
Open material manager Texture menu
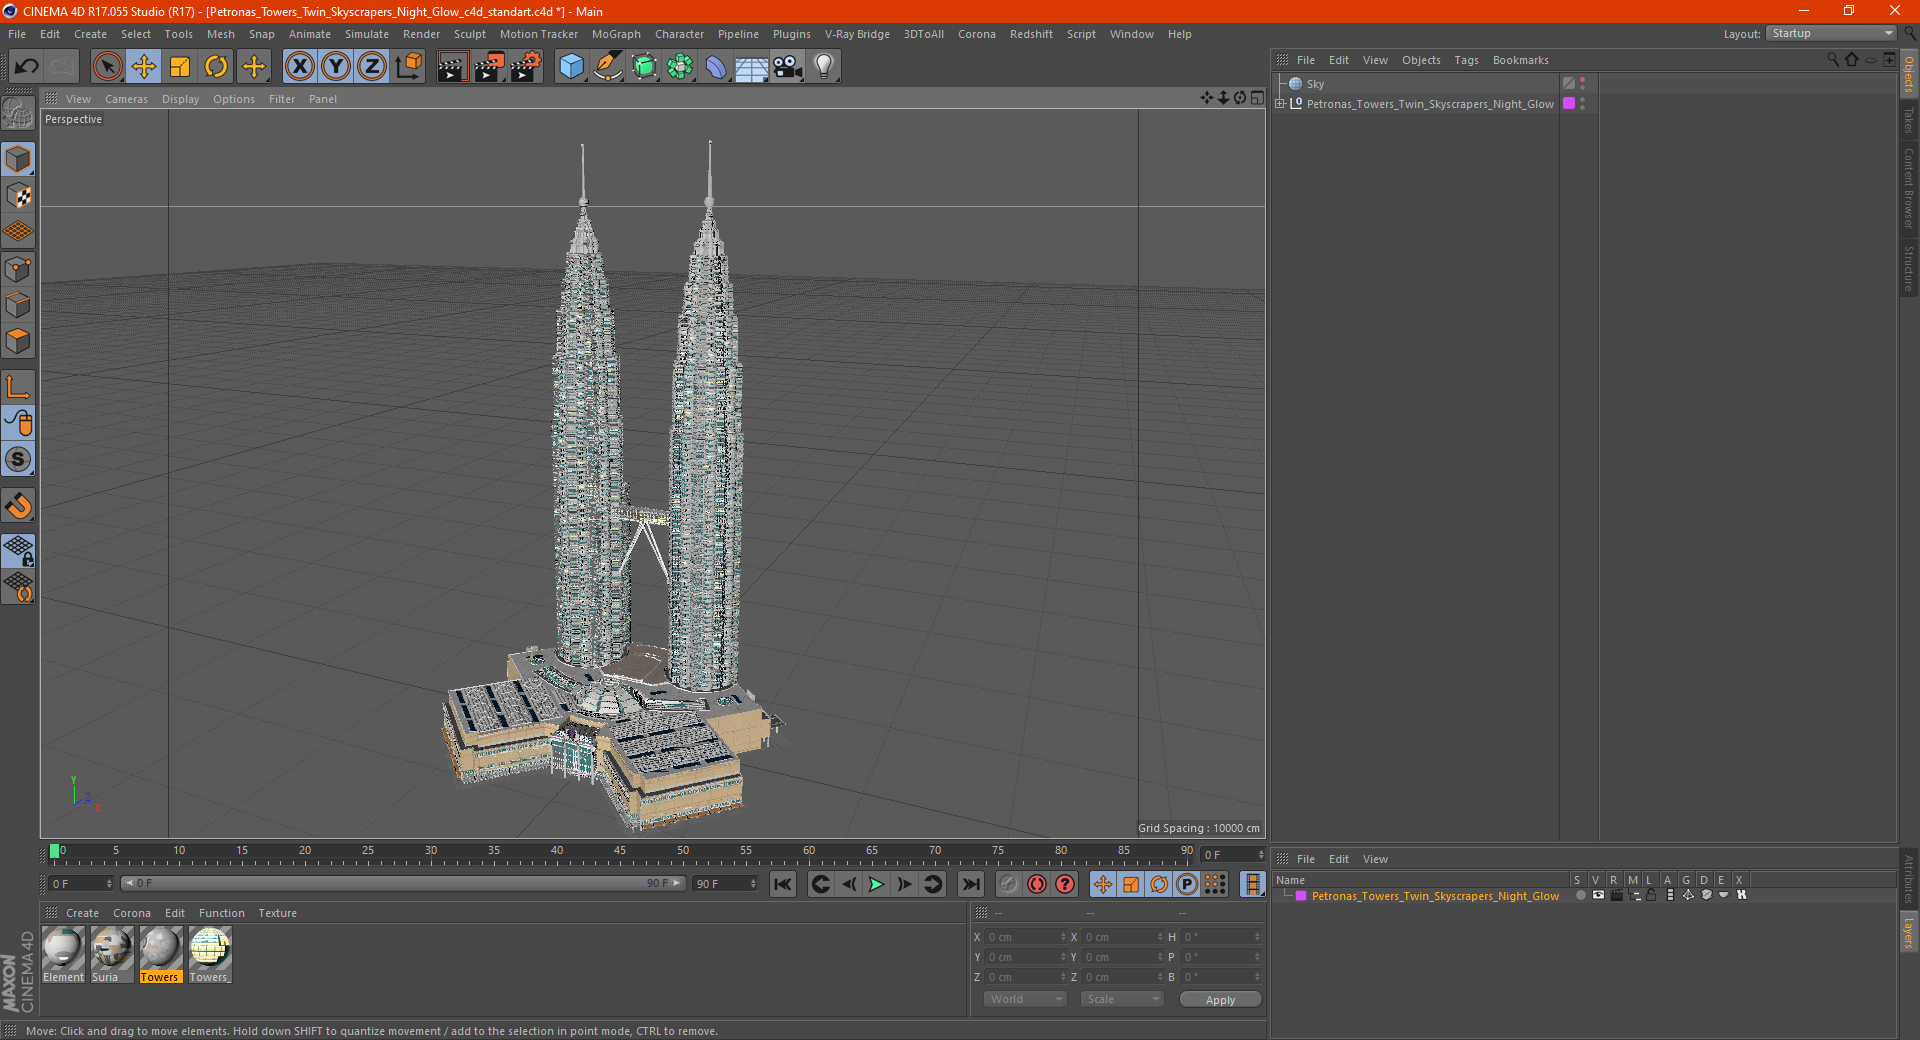pos(277,913)
